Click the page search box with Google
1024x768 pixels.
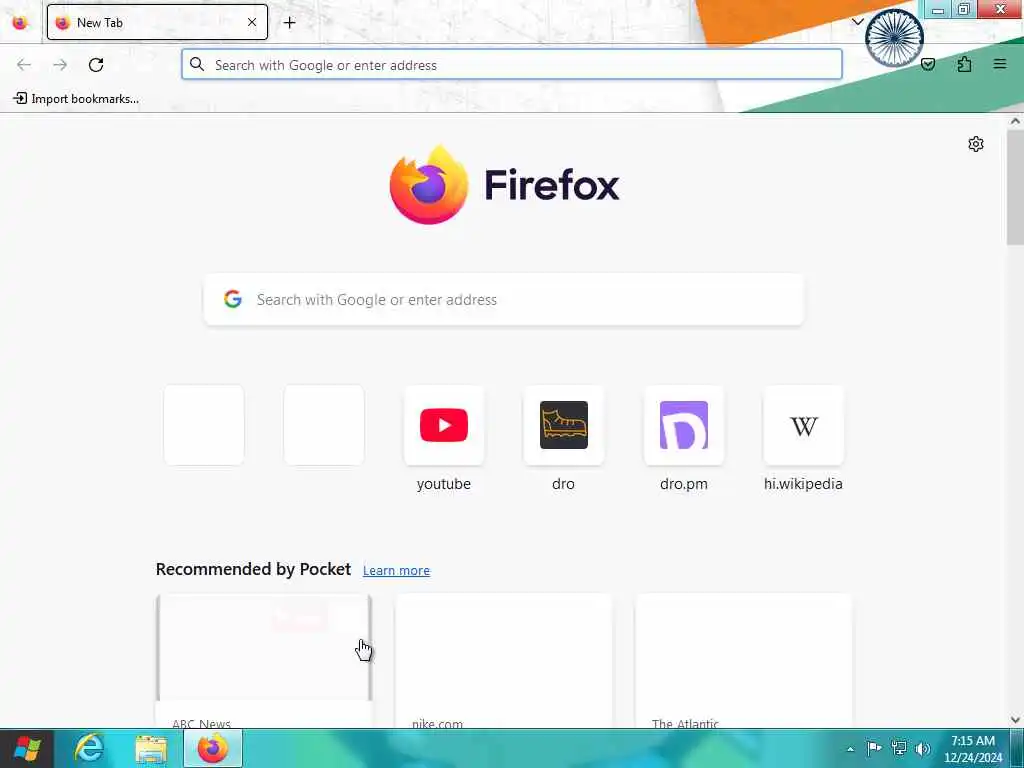pos(504,300)
